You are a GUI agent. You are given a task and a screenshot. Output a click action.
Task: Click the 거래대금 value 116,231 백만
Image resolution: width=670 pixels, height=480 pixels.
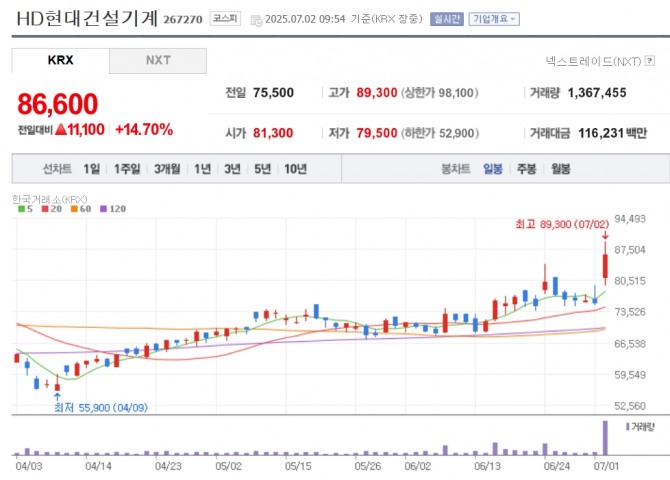pyautogui.click(x=612, y=133)
